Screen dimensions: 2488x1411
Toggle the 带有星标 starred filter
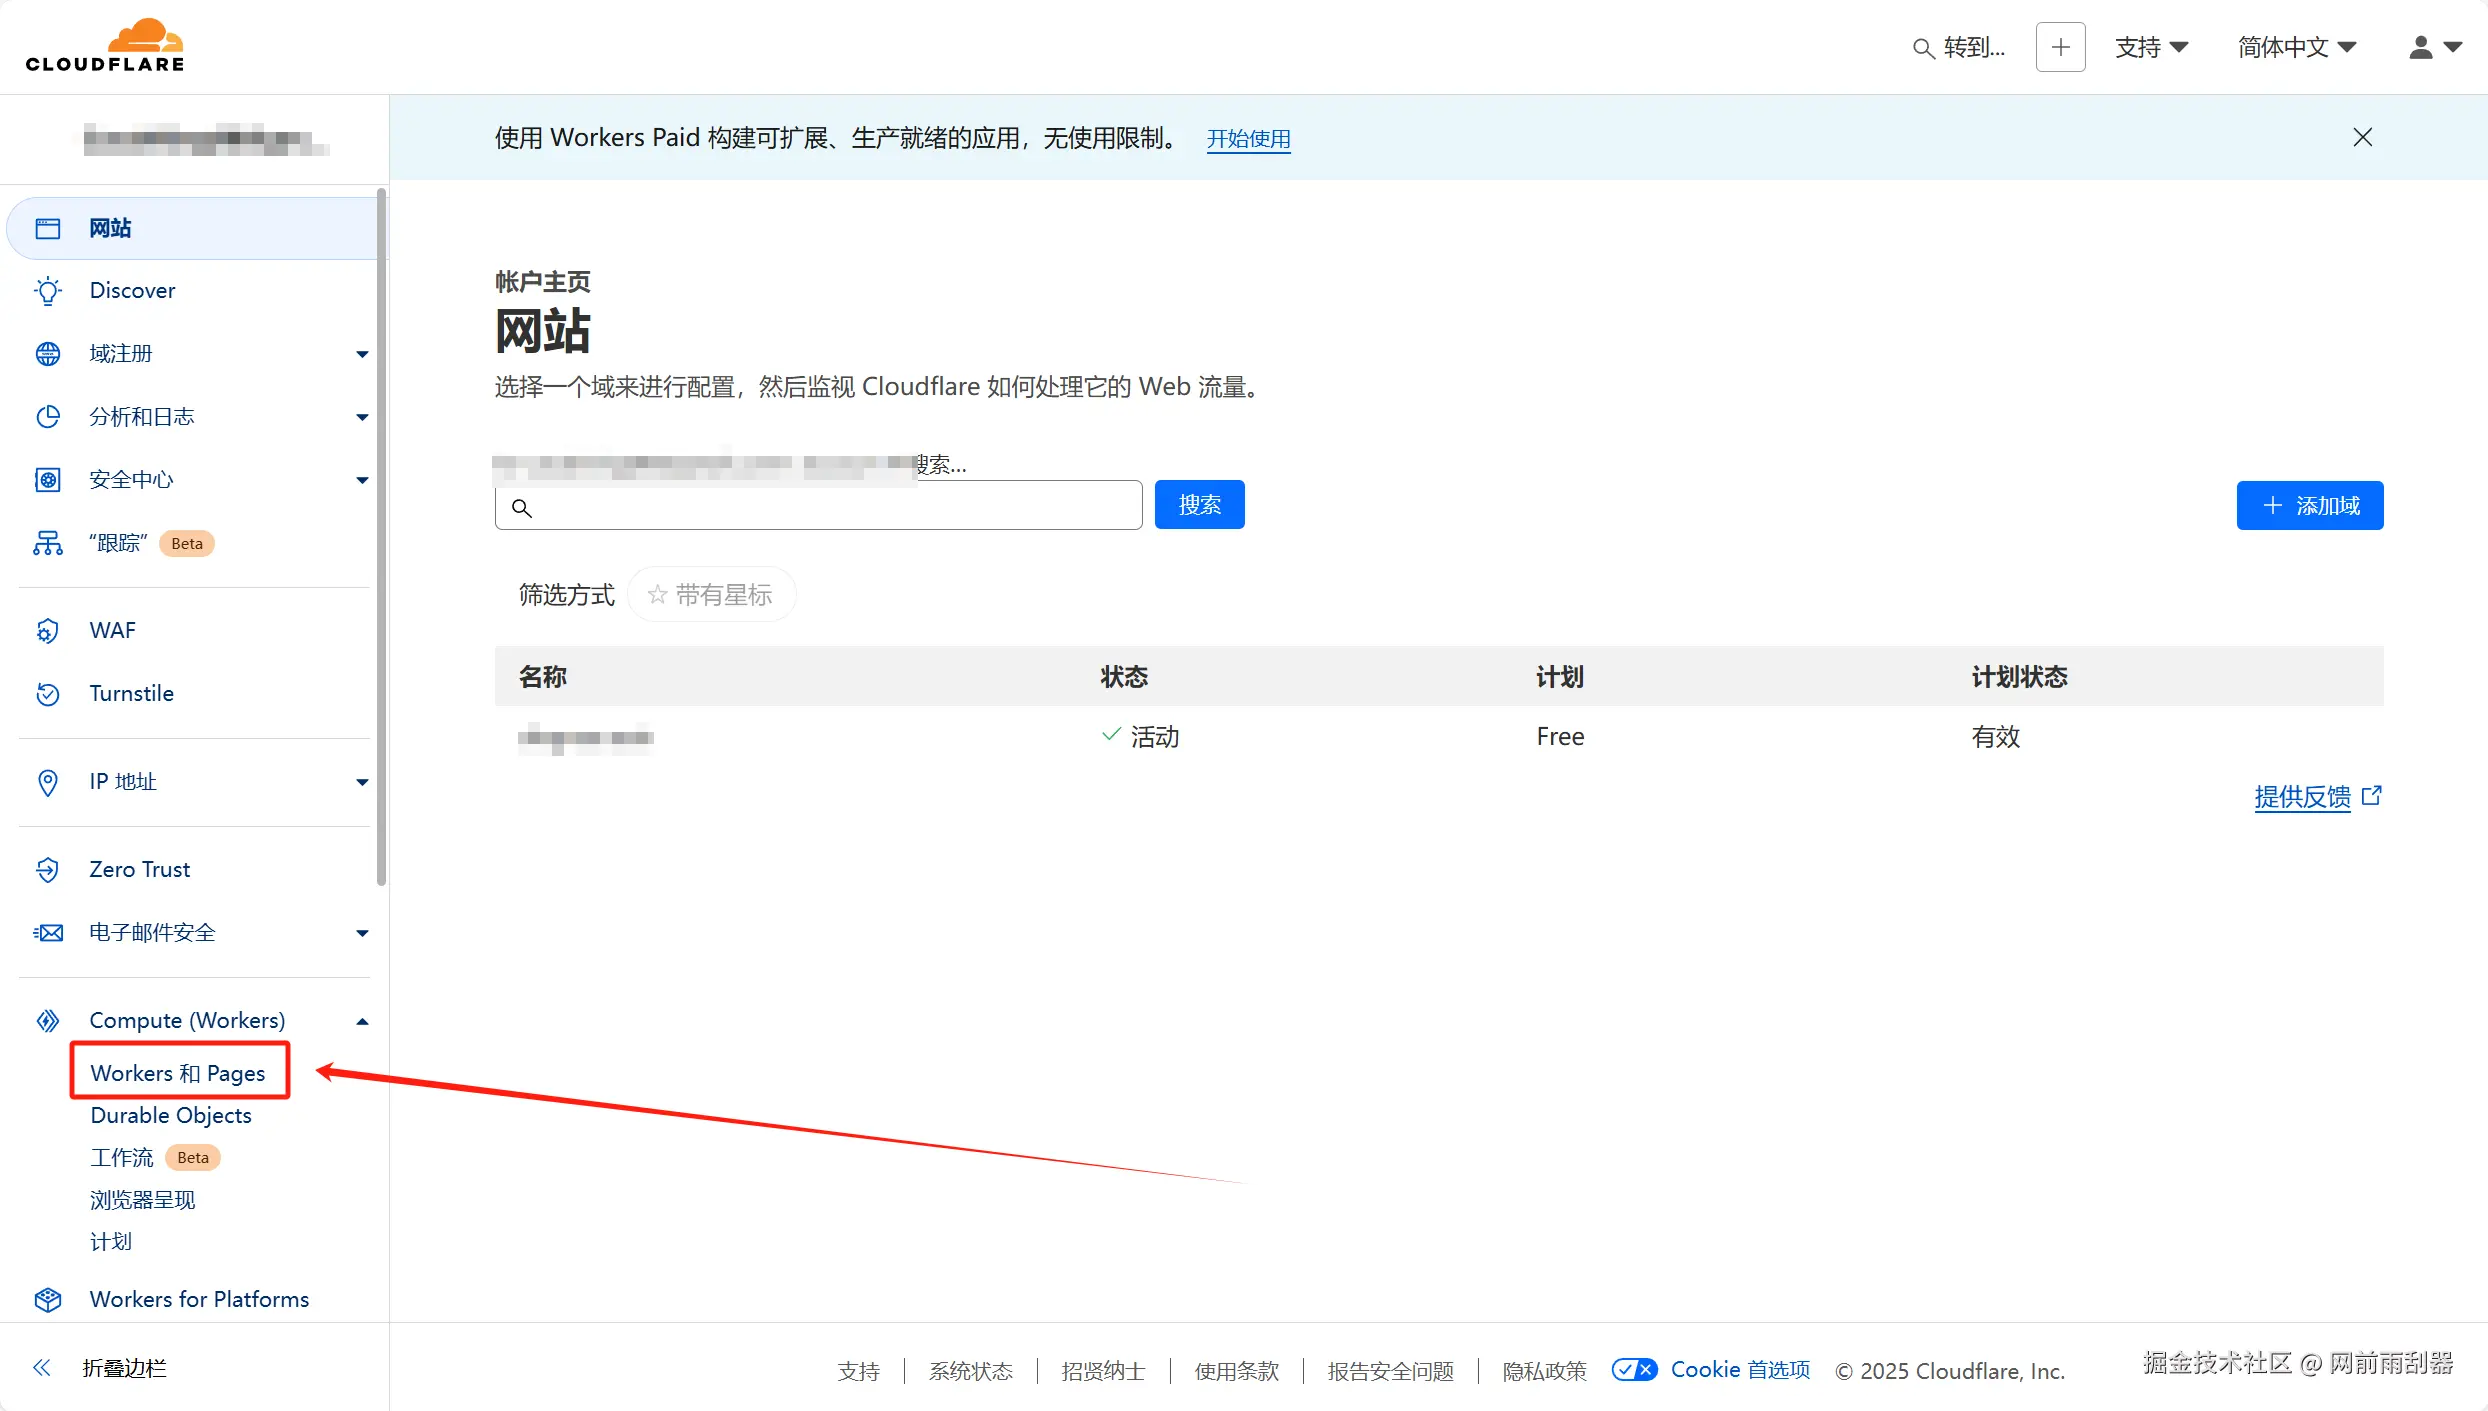[710, 595]
